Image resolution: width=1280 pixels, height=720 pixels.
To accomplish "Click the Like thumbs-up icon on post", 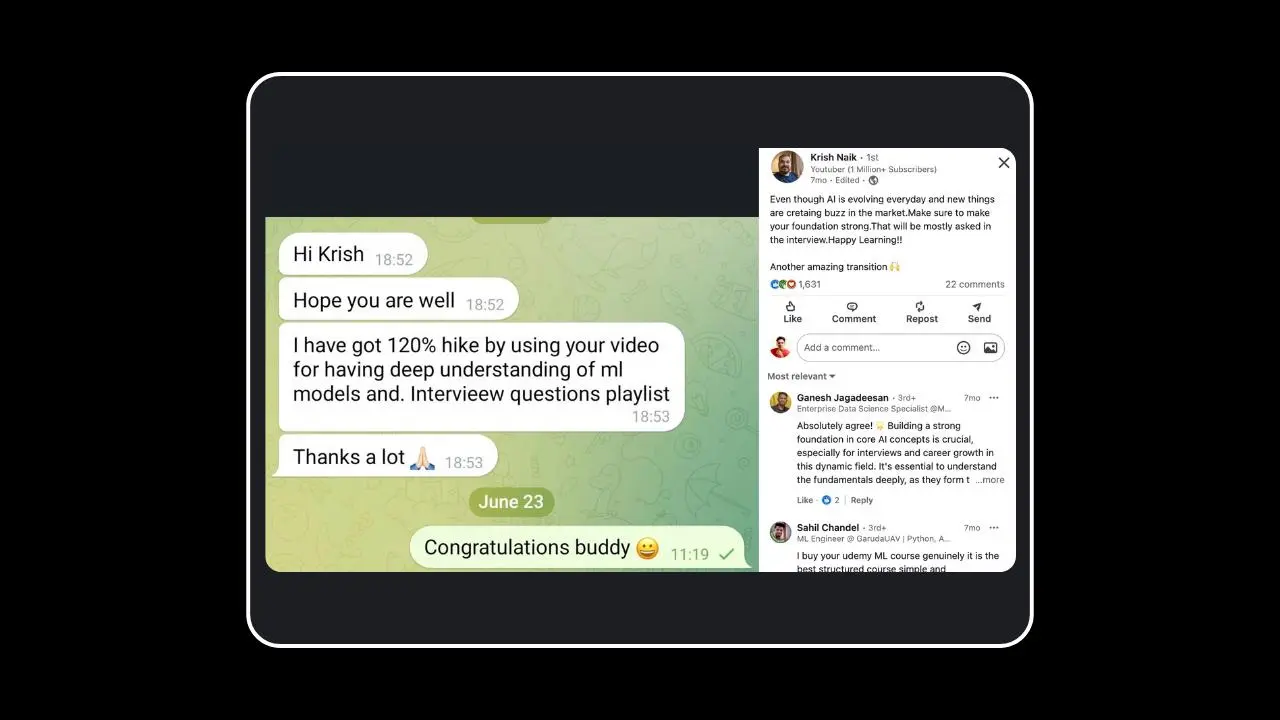I will click(x=791, y=306).
